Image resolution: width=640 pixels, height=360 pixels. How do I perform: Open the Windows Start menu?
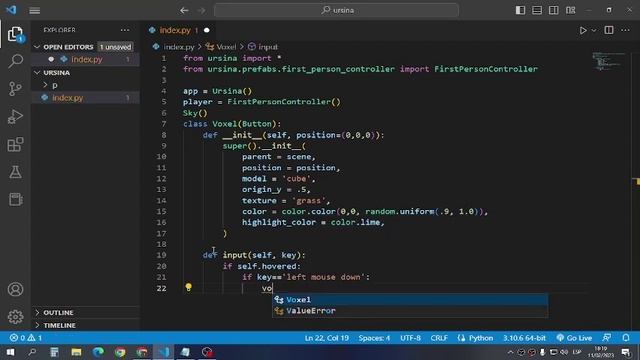point(10,352)
